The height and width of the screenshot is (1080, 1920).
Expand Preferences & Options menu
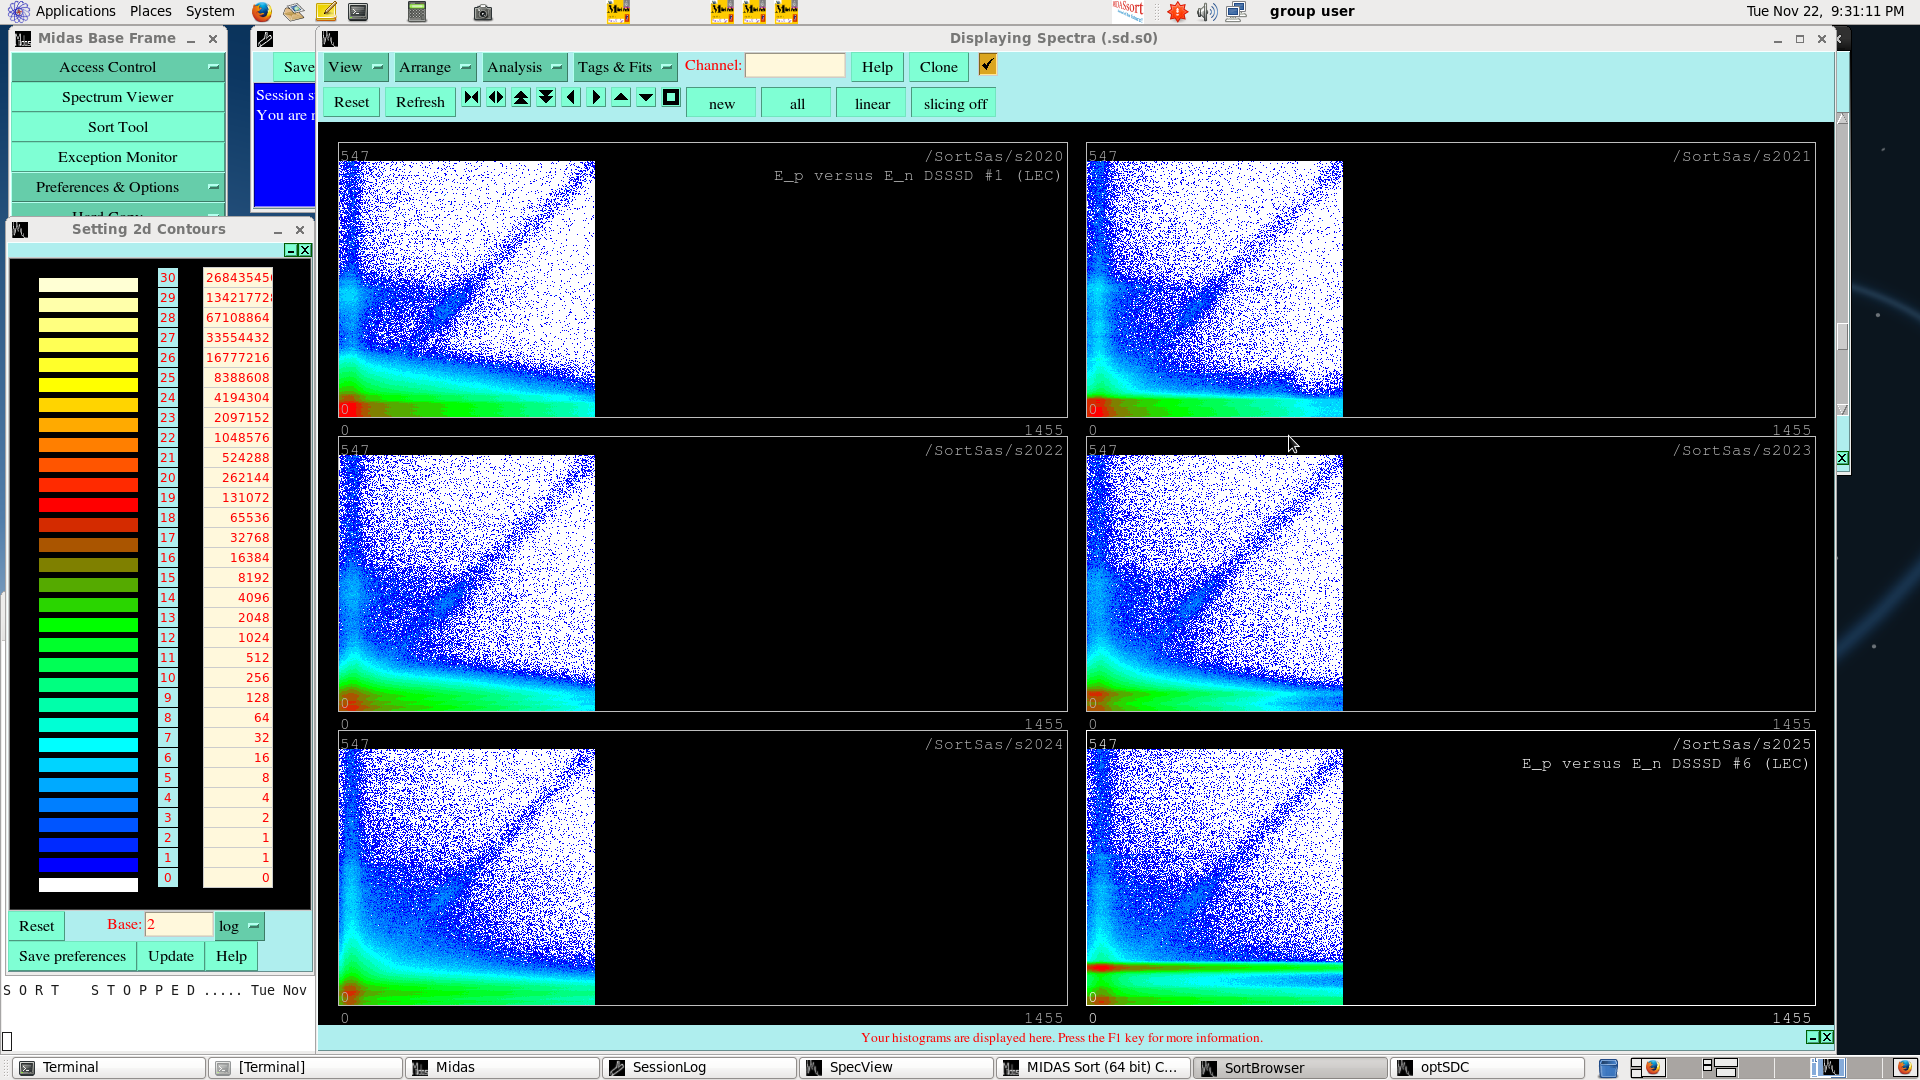point(118,187)
